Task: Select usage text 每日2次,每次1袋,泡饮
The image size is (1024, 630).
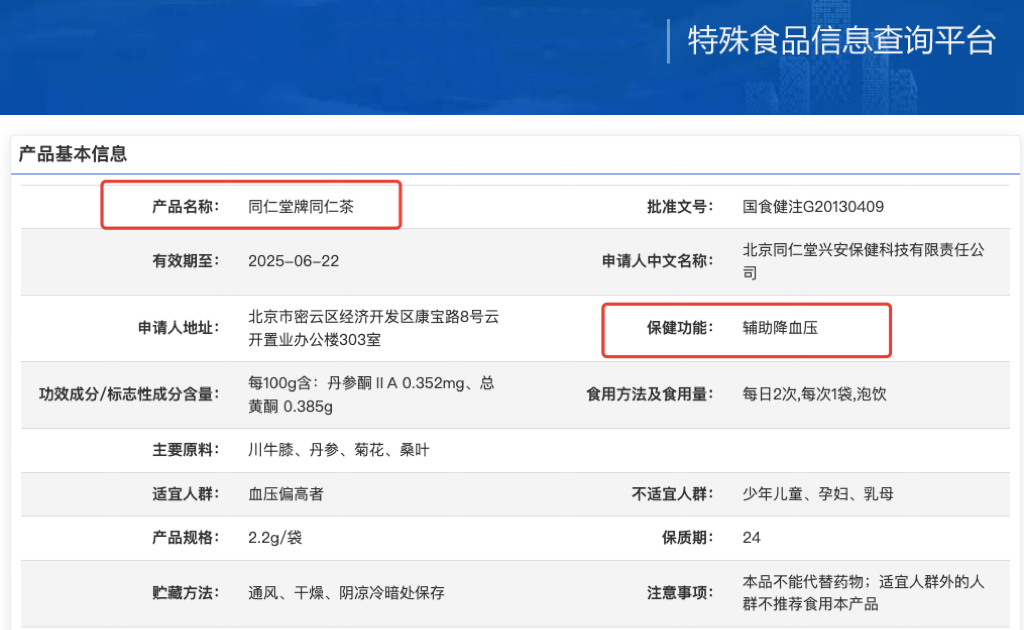Action: click(x=814, y=394)
